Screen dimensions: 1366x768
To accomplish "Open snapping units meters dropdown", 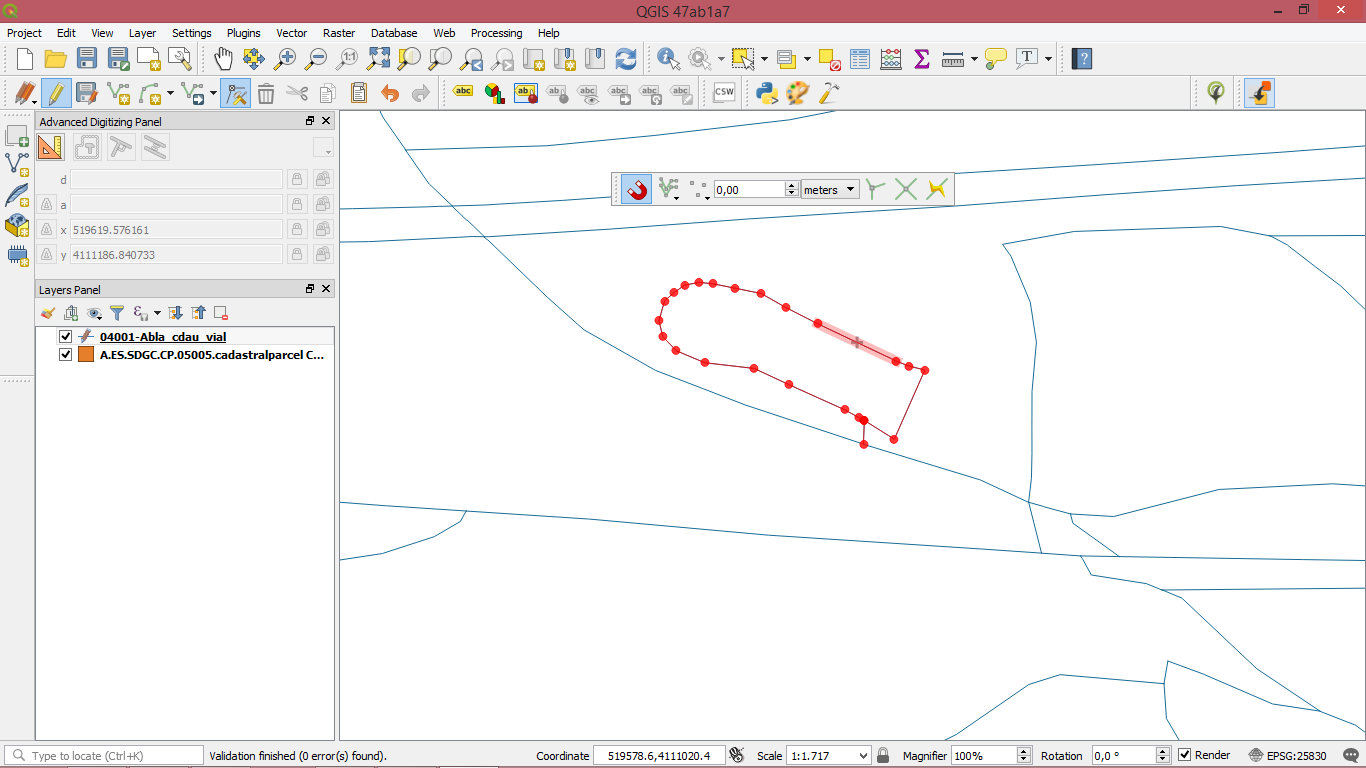I will [830, 189].
